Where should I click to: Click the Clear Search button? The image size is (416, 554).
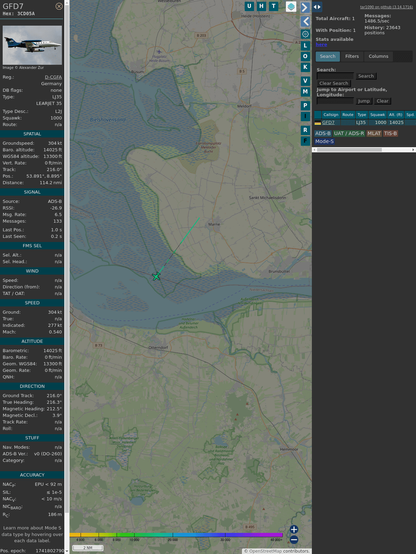tap(334, 83)
